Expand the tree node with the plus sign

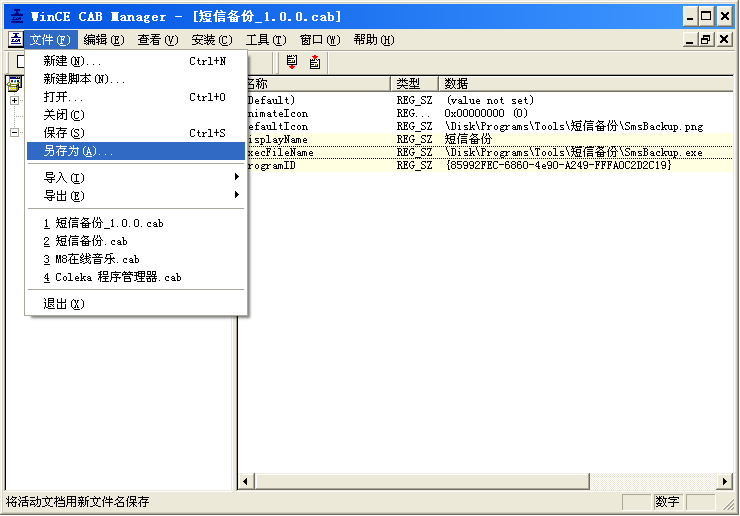[15, 101]
